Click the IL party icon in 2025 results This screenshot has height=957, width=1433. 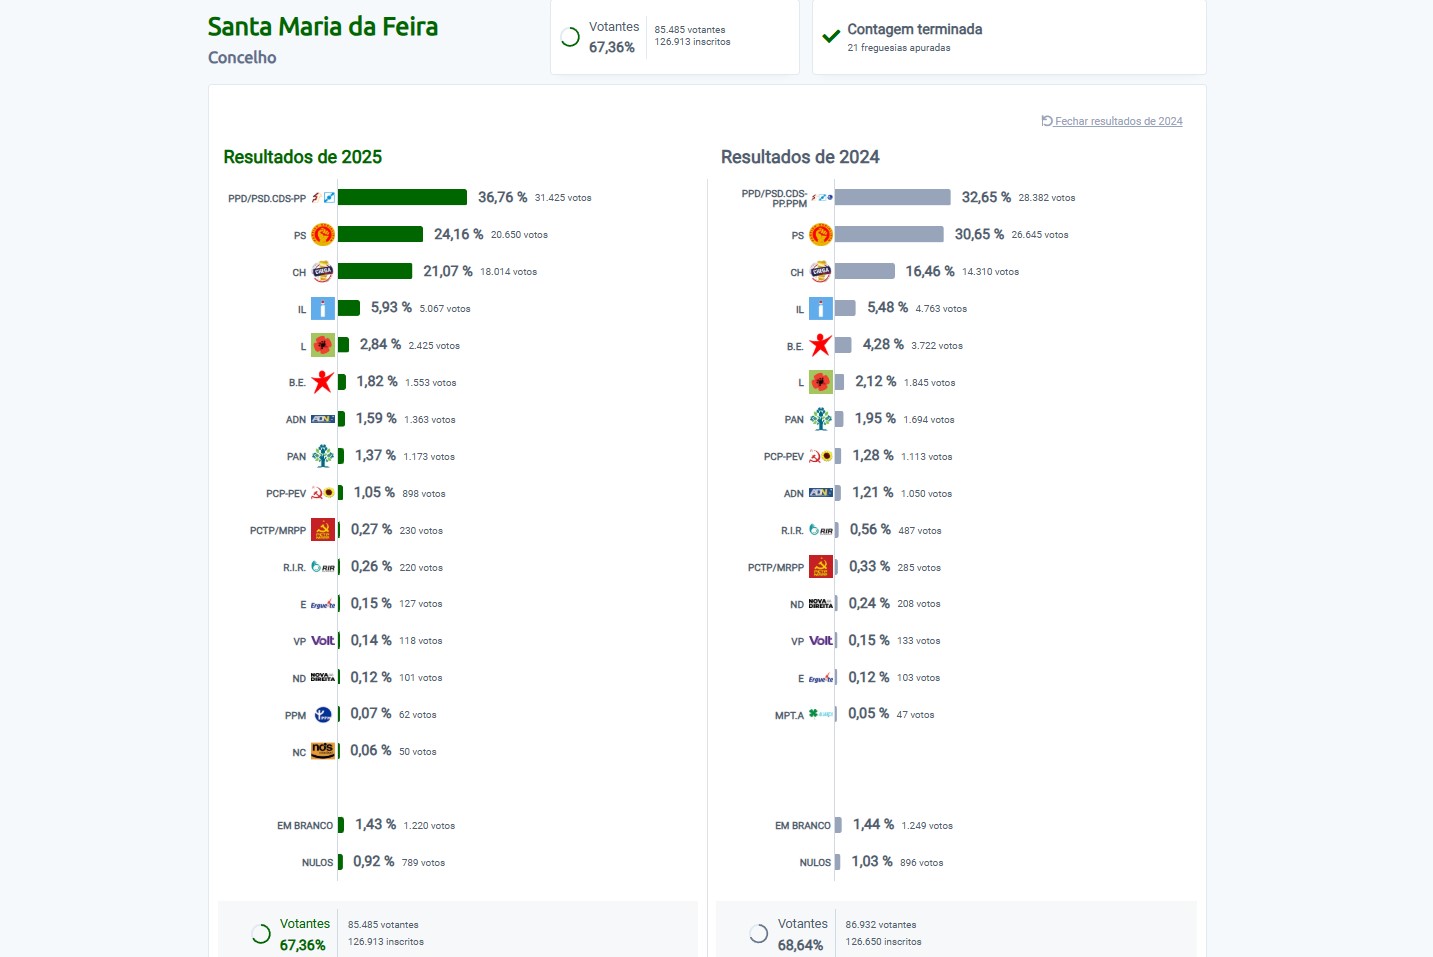tap(322, 309)
